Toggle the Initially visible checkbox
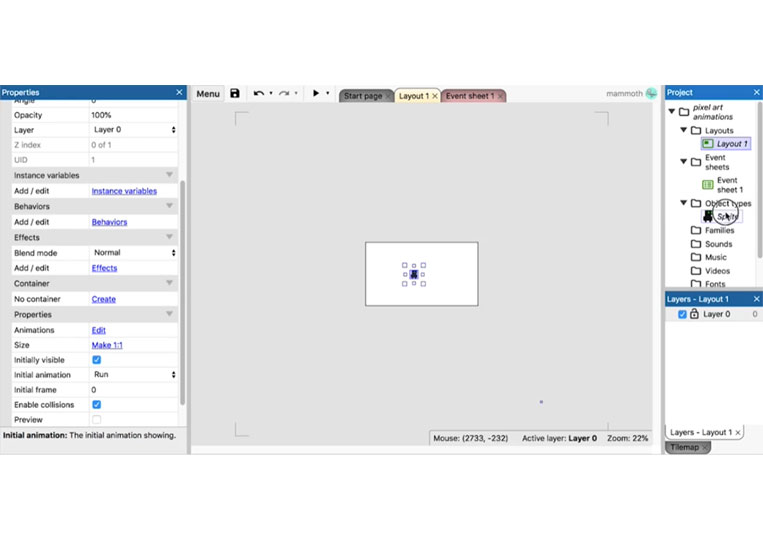 point(96,360)
